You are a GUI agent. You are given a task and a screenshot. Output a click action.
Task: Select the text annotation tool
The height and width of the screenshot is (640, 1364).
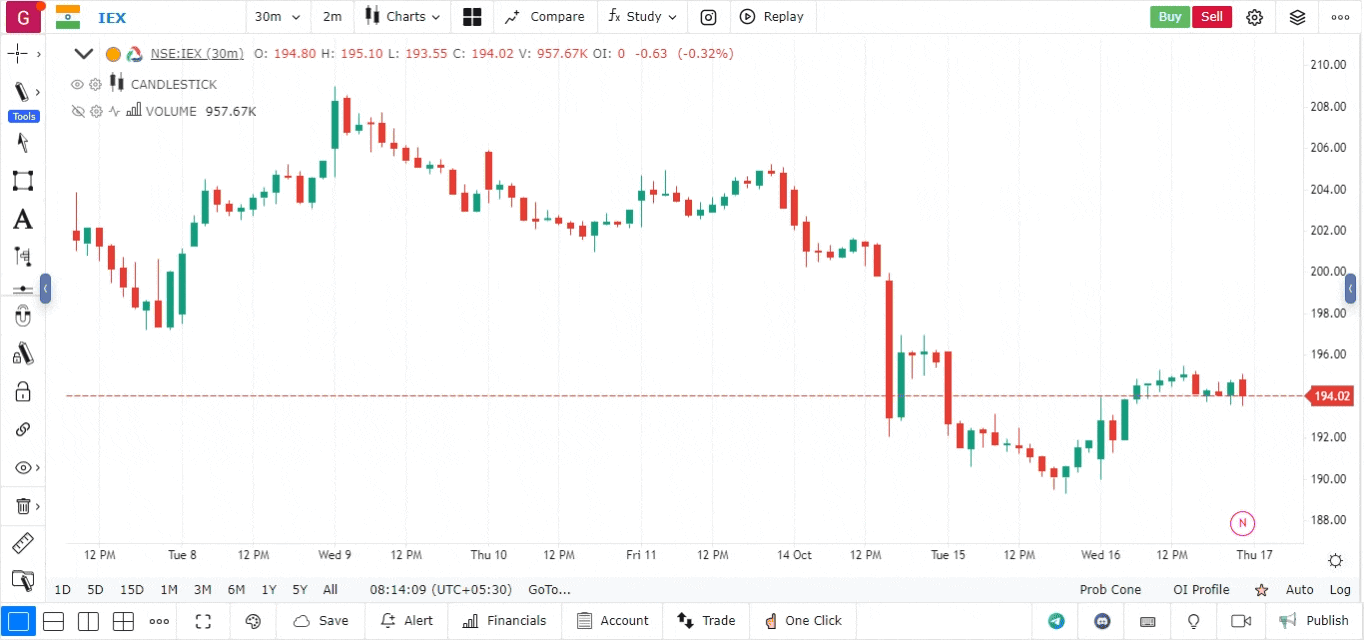pyautogui.click(x=22, y=220)
